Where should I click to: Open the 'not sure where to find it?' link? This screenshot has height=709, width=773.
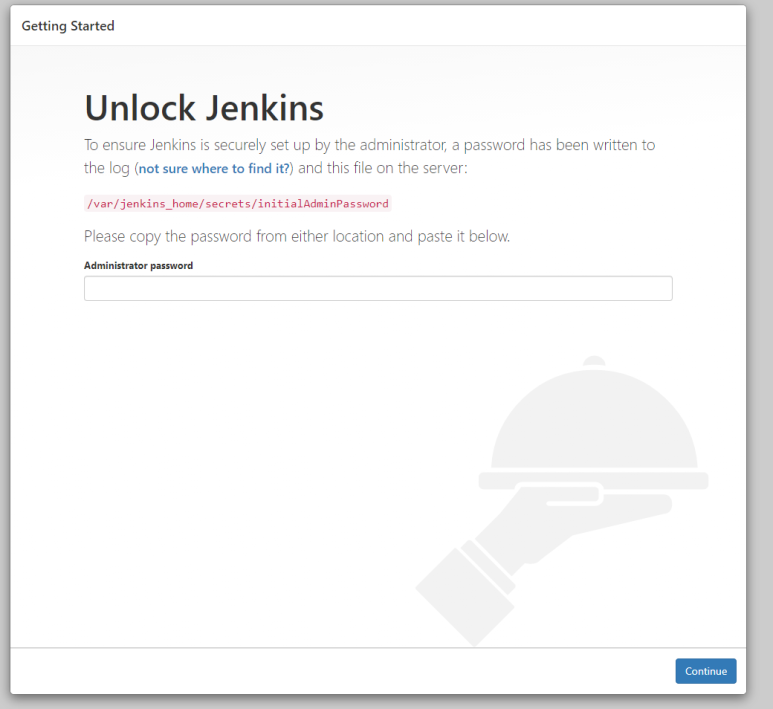[x=214, y=169]
